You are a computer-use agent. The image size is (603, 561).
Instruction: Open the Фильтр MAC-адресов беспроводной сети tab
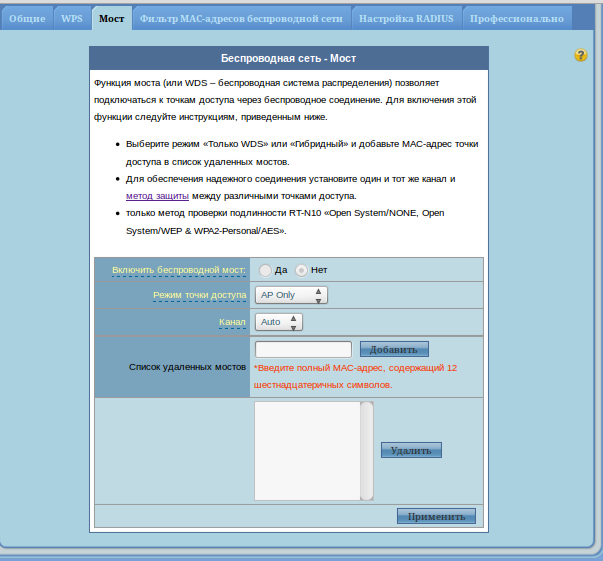click(241, 18)
